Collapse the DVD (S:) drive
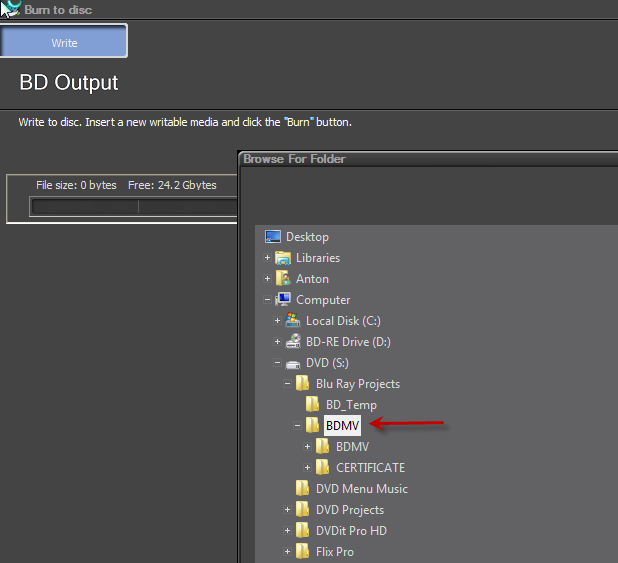The height and width of the screenshot is (563, 618). click(277, 362)
